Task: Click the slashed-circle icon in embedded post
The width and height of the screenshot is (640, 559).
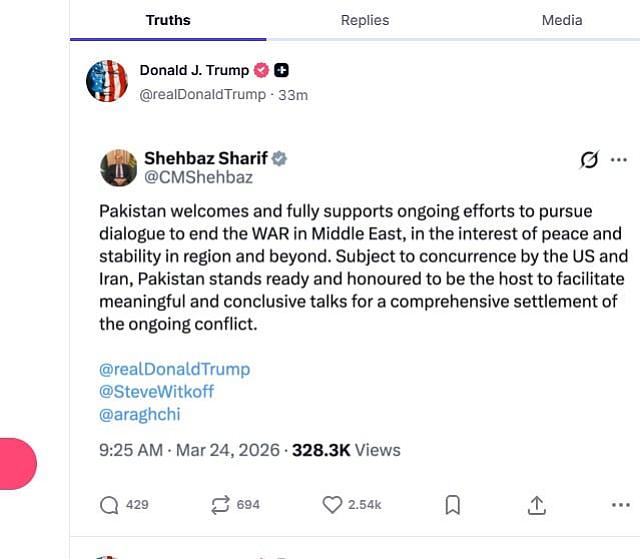Action: (x=589, y=160)
